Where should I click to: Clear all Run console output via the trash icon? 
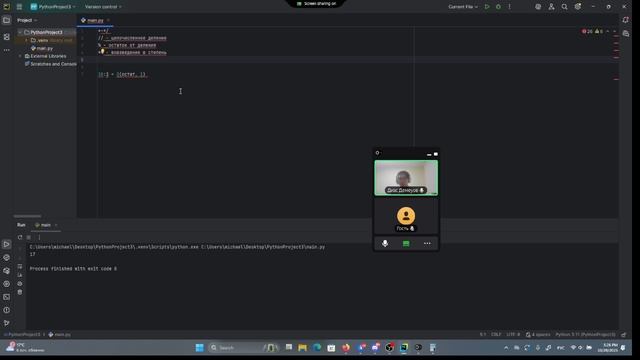coord(20,292)
